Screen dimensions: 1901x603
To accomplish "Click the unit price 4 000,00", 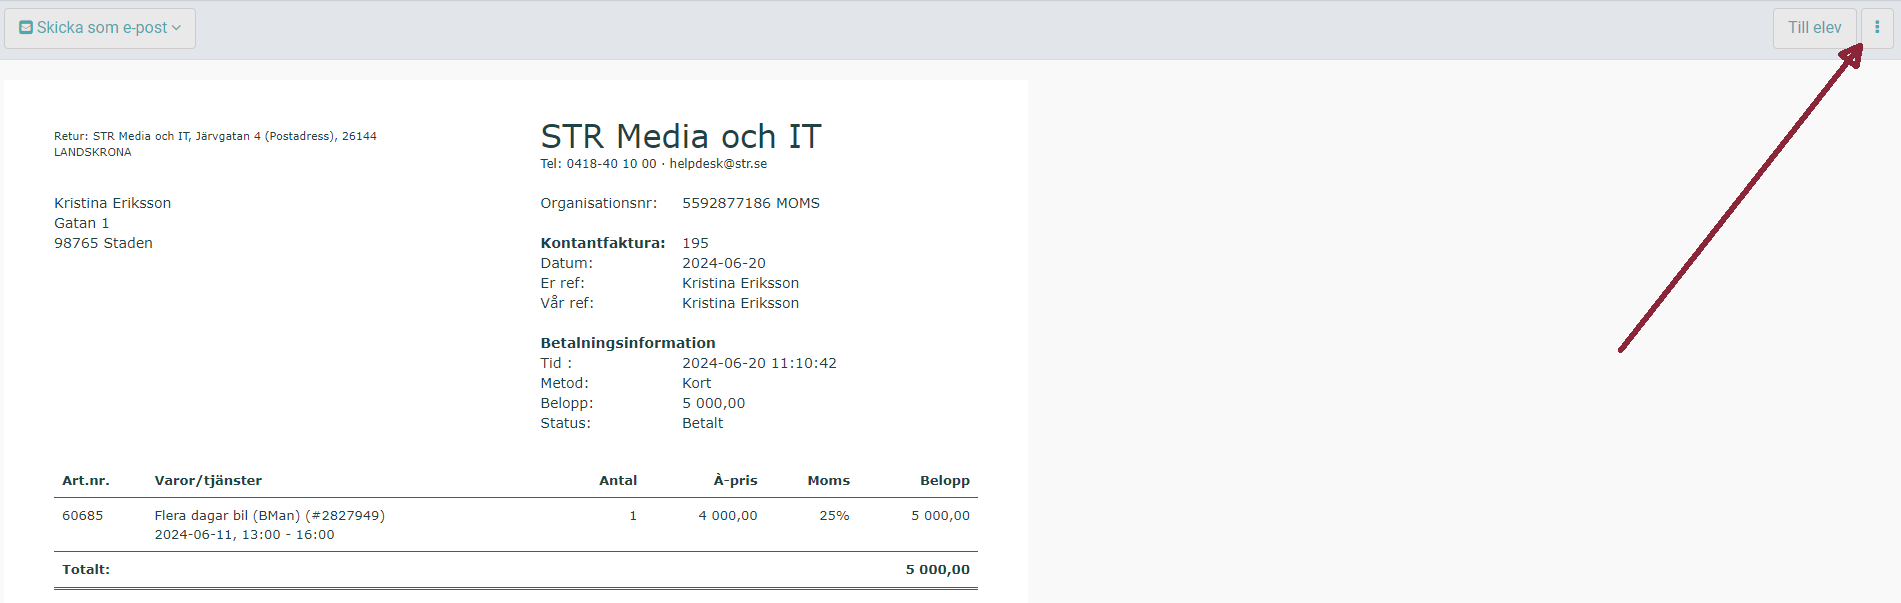I will point(728,516).
